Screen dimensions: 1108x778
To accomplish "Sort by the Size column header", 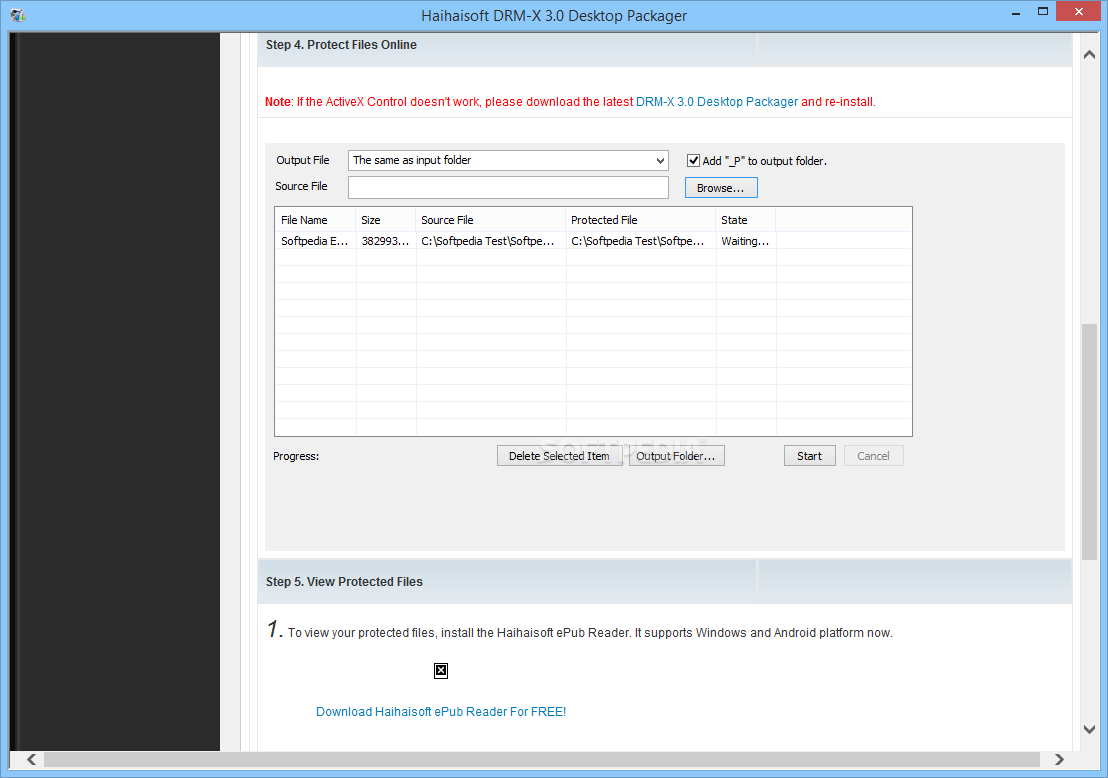I will [x=386, y=220].
